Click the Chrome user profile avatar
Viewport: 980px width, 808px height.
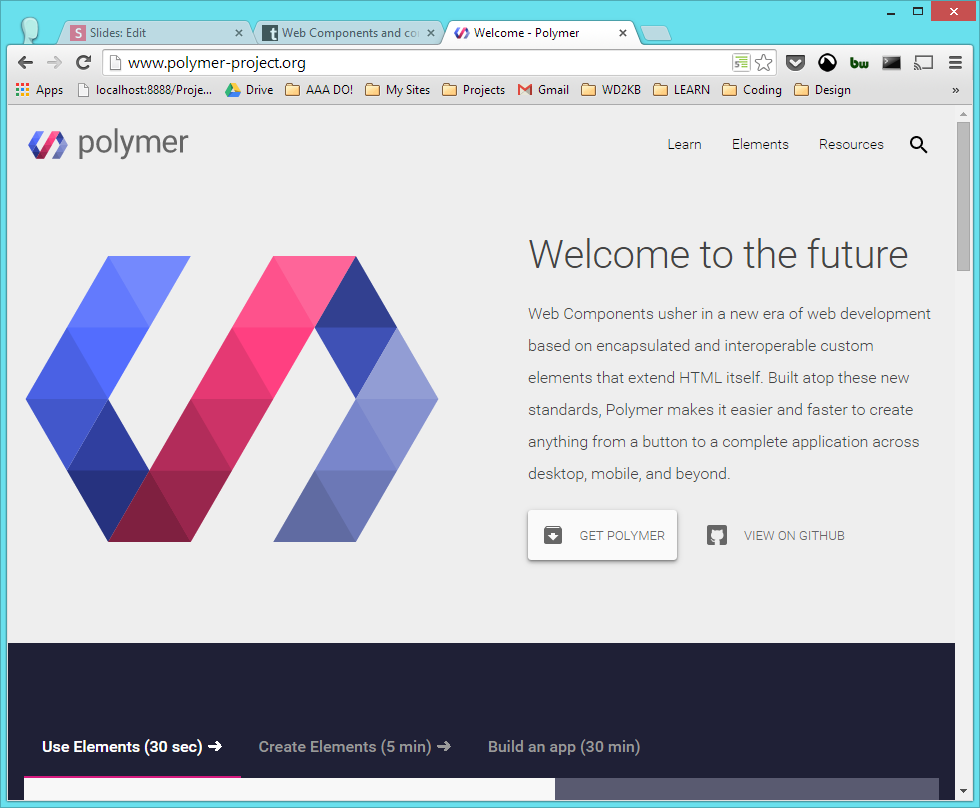coord(29,29)
